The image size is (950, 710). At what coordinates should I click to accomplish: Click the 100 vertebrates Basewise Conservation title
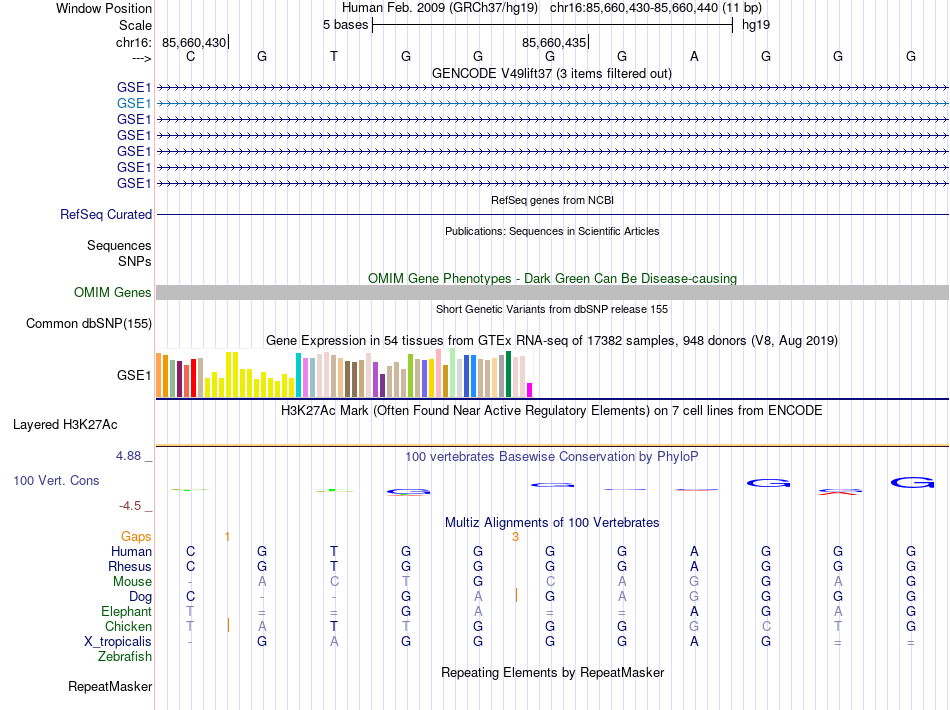pos(552,456)
